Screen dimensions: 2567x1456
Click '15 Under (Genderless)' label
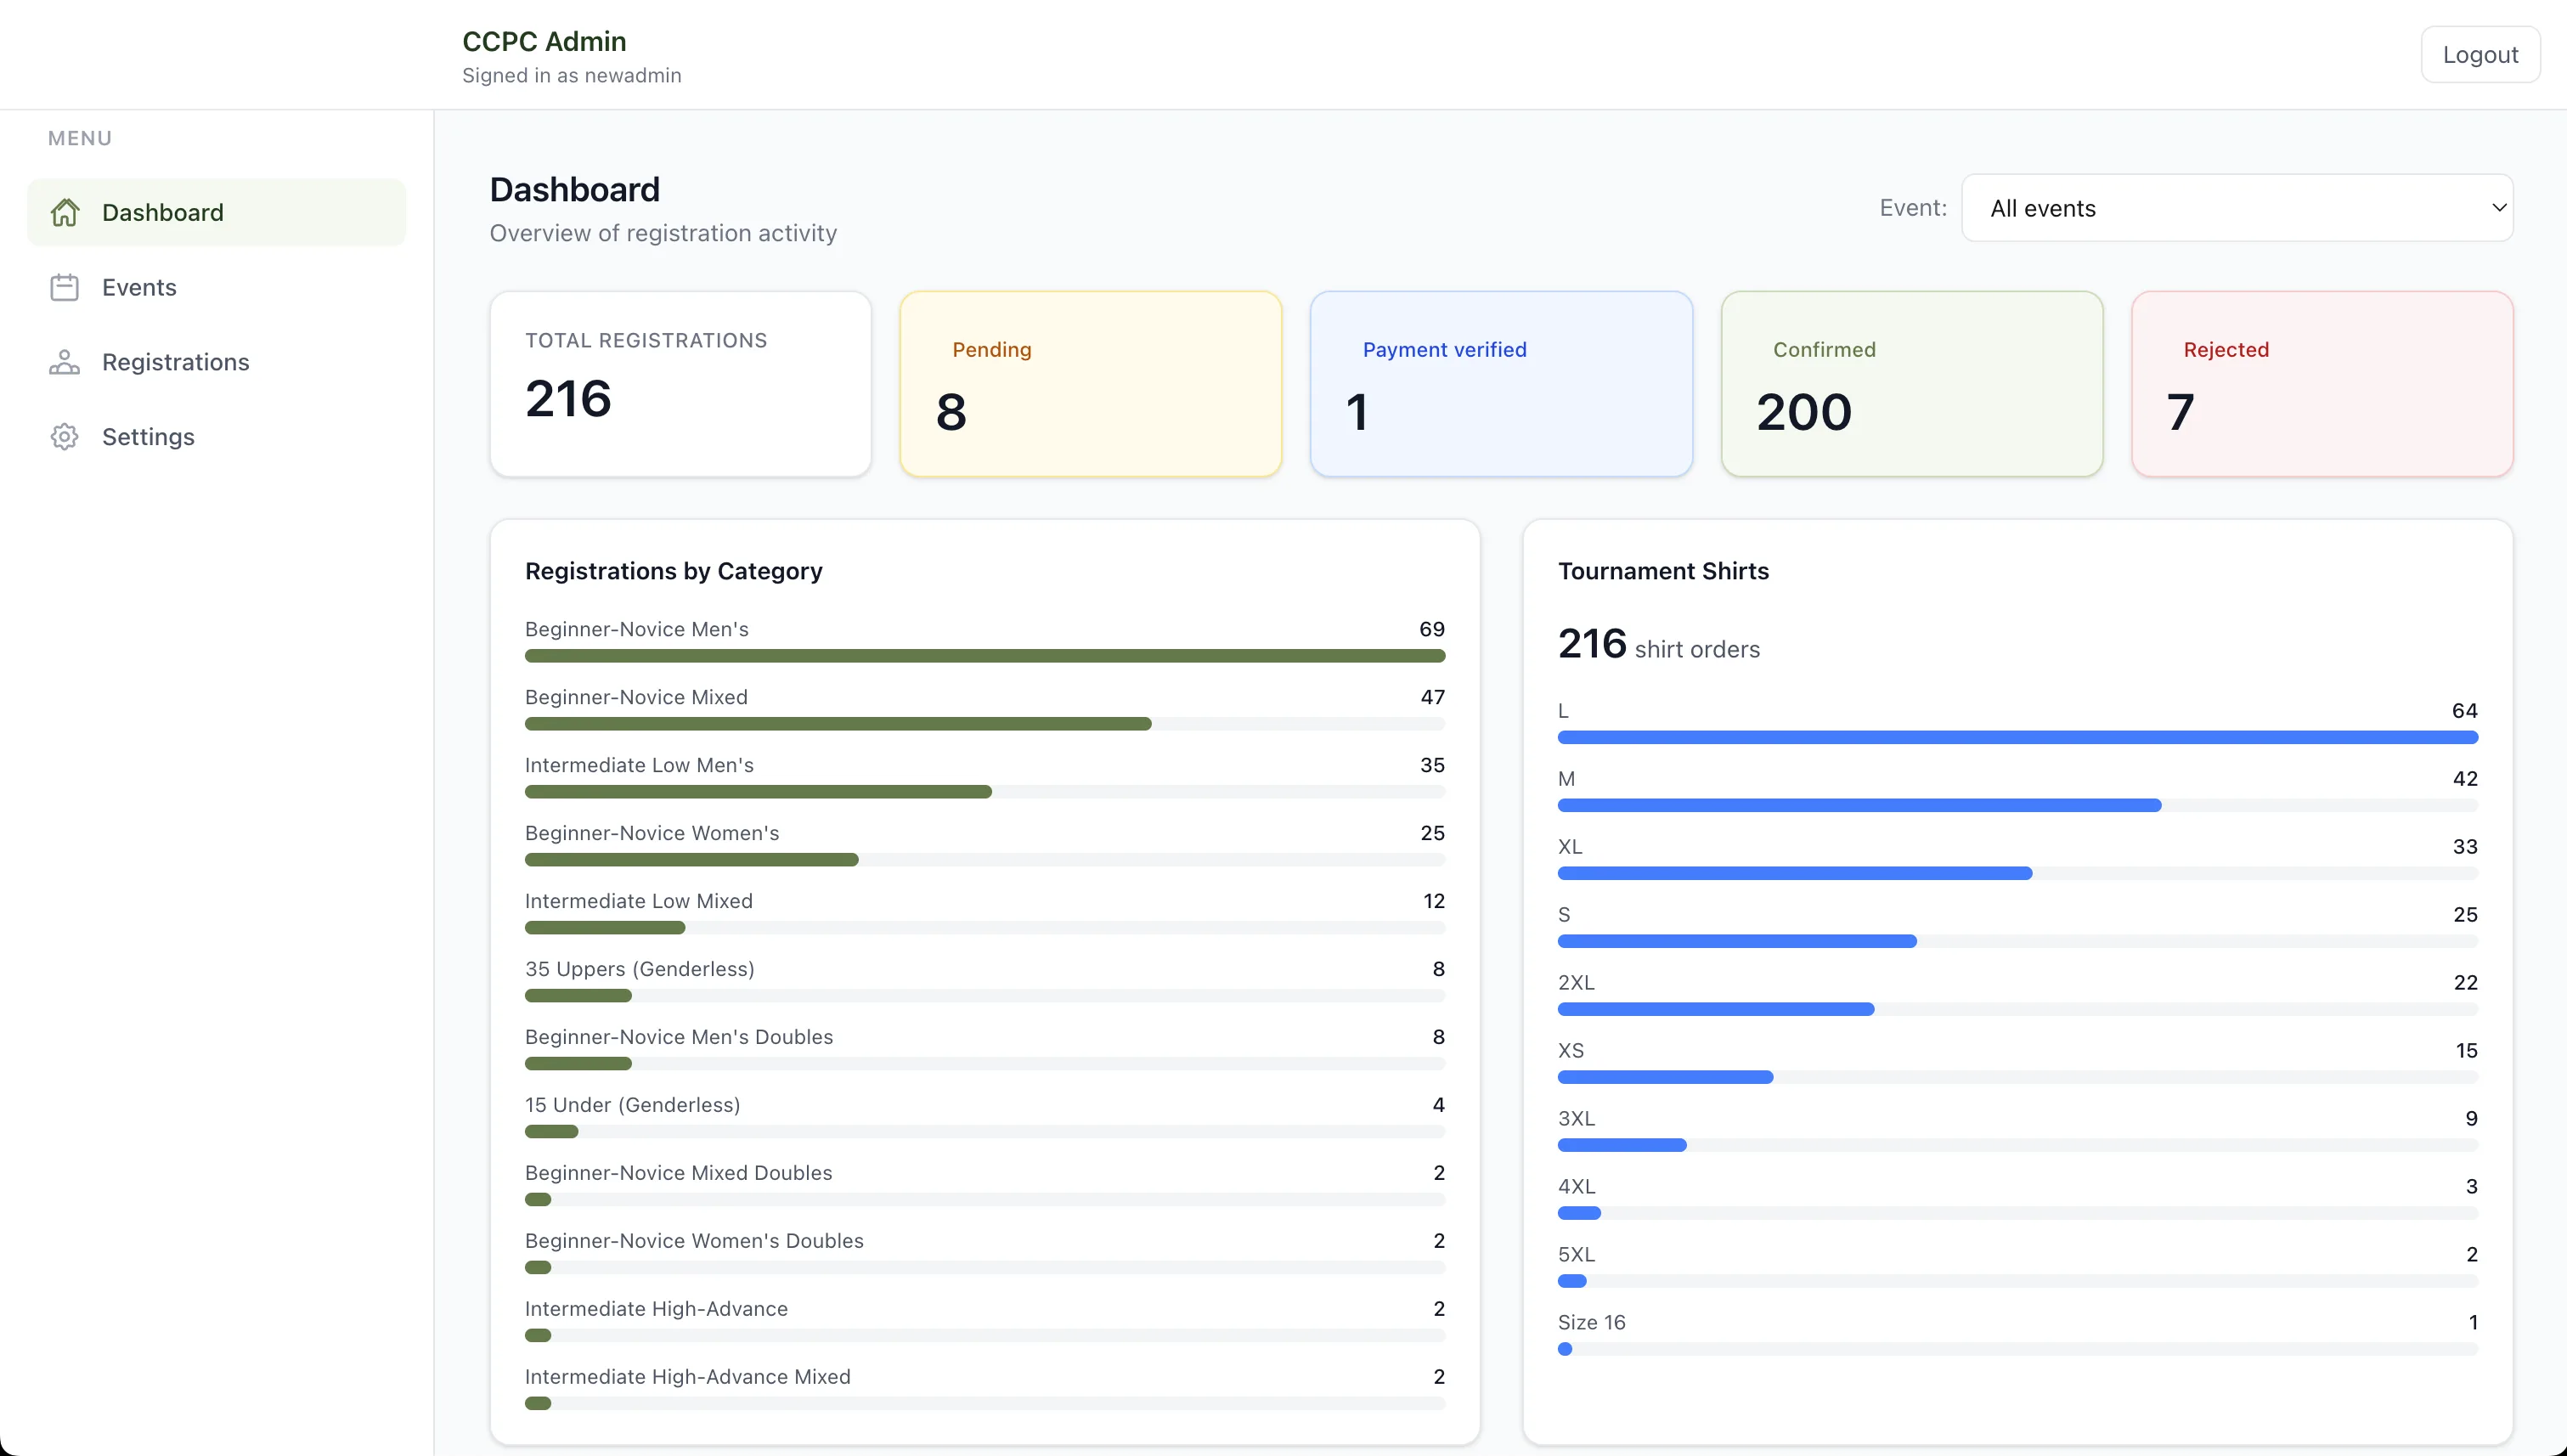pos(633,1105)
